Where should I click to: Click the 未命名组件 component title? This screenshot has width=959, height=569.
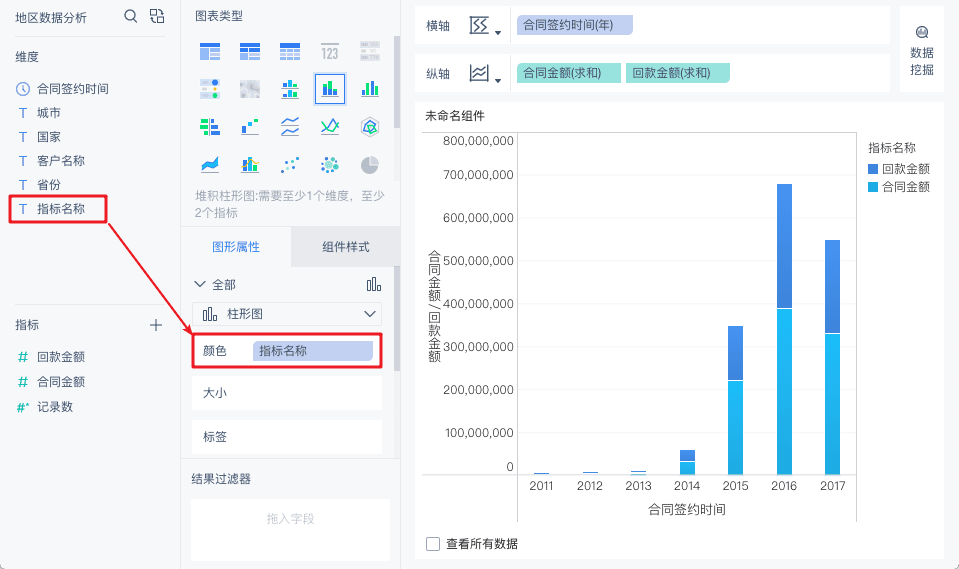[455, 116]
